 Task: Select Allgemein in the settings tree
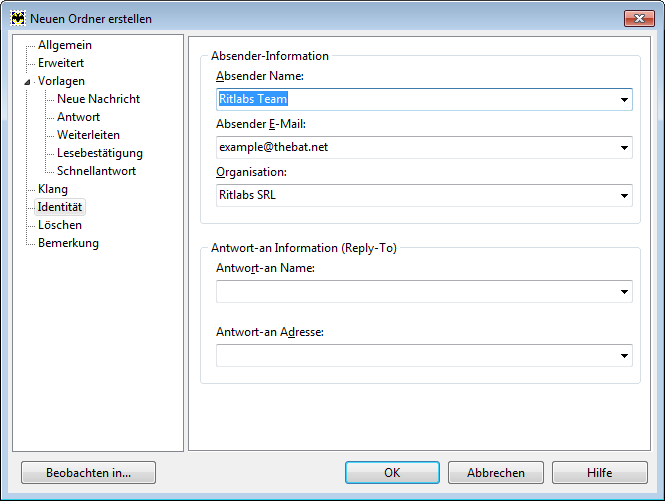65,45
